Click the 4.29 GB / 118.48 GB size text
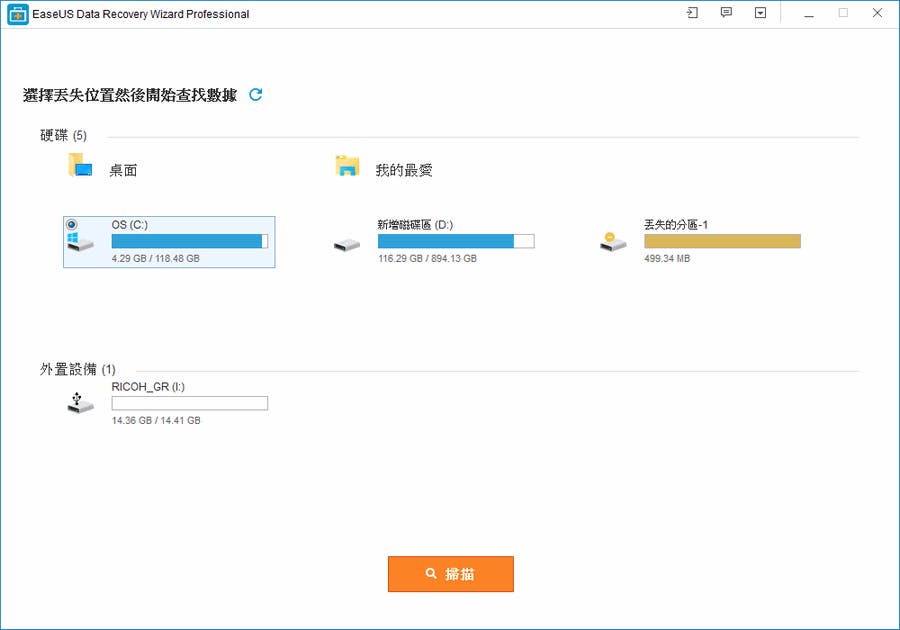Screen dimensions: 900x630 tap(156, 259)
